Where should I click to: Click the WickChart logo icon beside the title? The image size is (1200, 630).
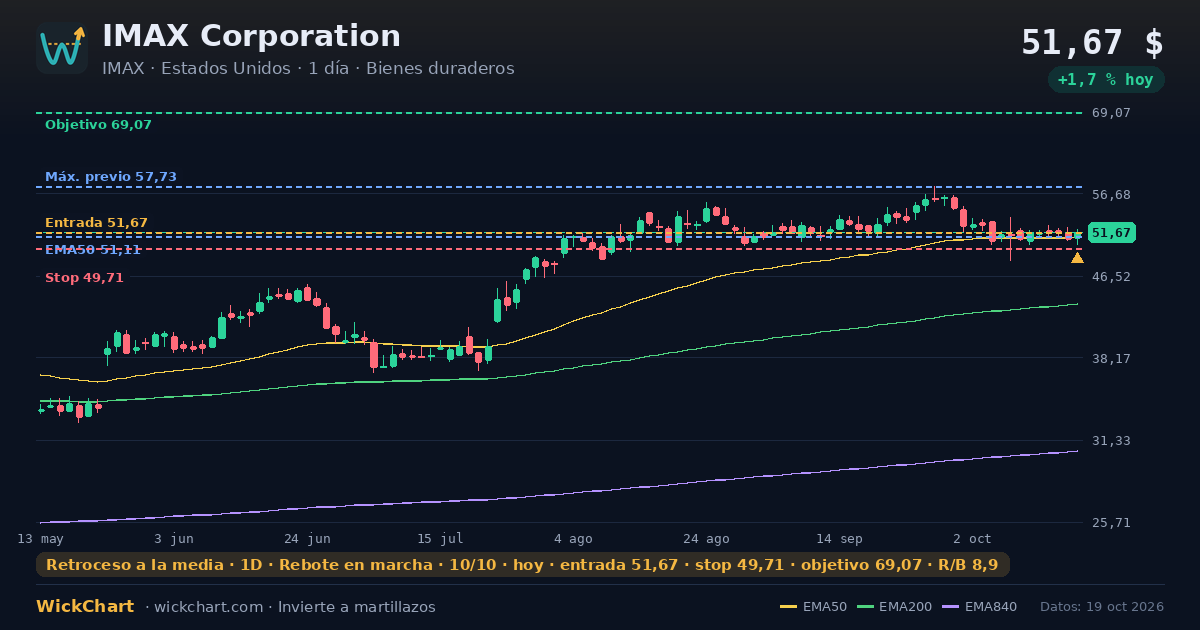coord(62,48)
